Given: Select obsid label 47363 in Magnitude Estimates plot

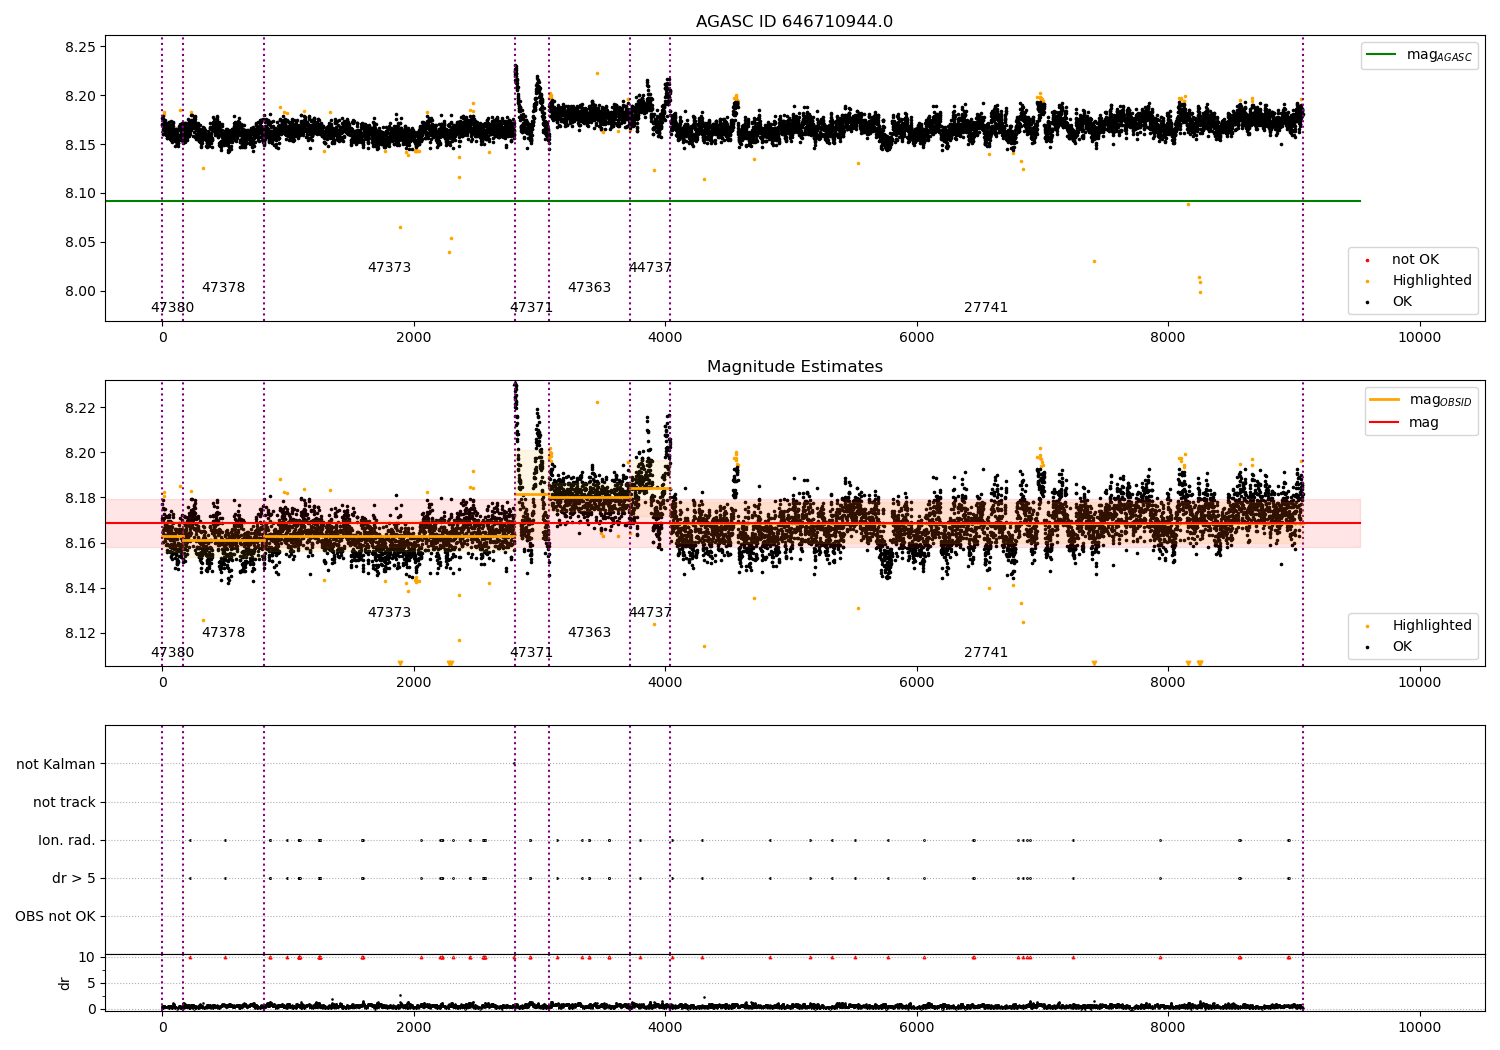Looking at the screenshot, I should tap(589, 633).
